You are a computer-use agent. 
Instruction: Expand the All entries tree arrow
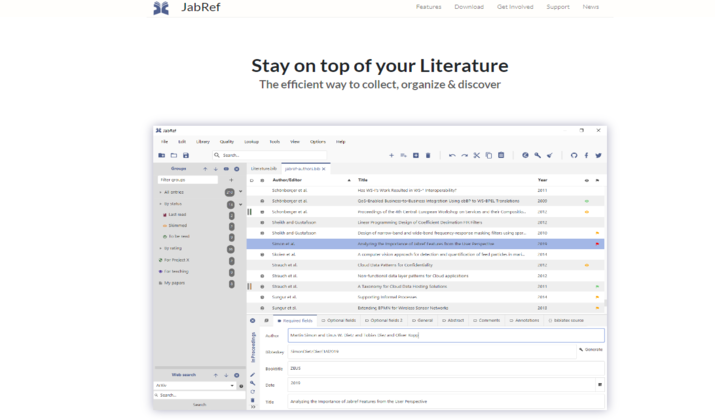click(x=161, y=192)
